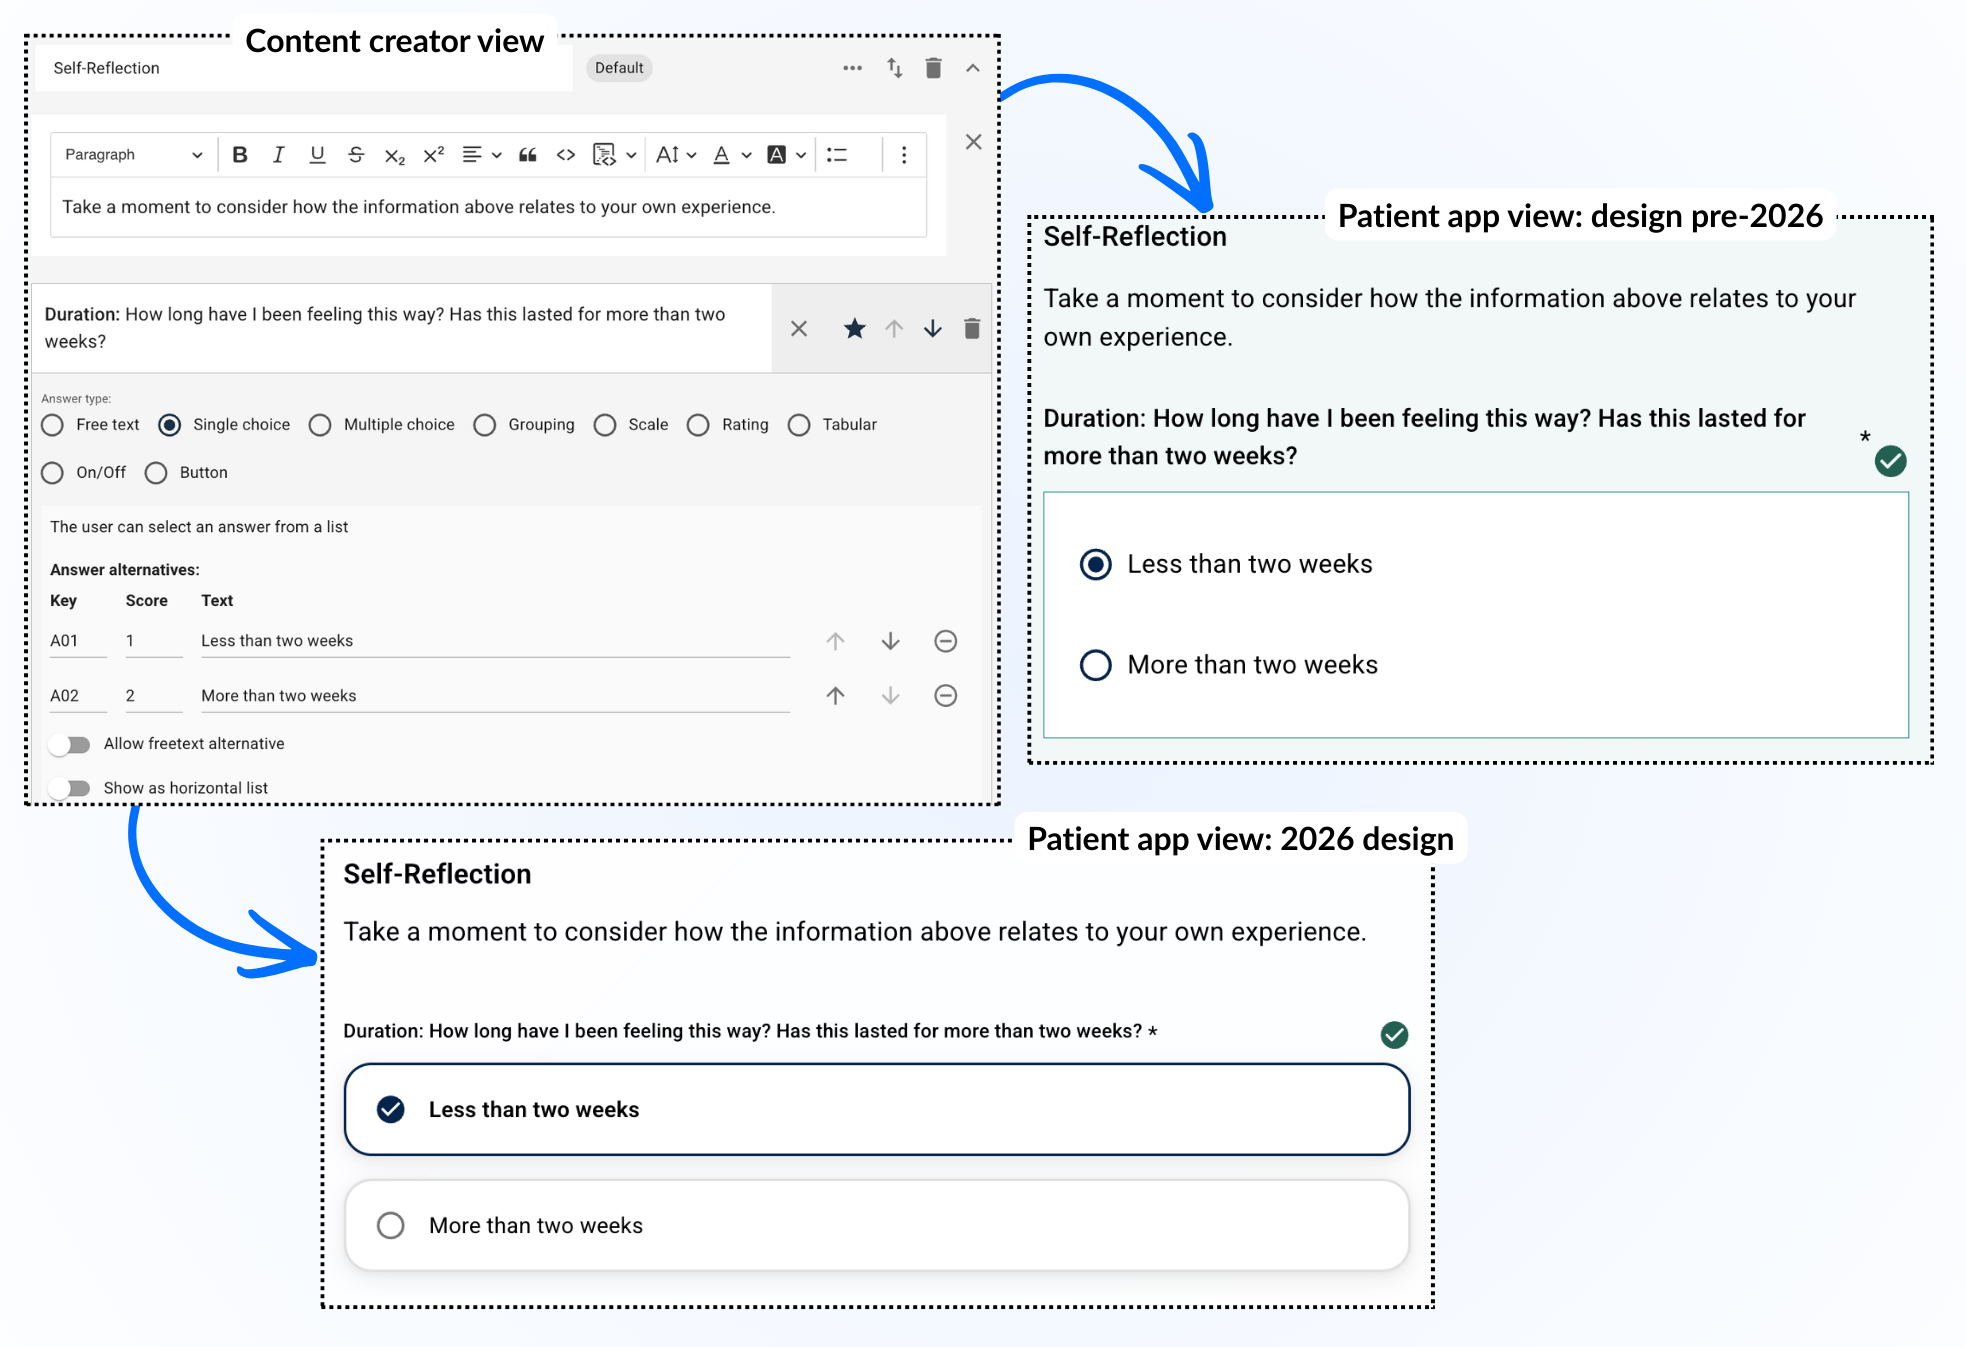The height and width of the screenshot is (1347, 1966).
Task: Delete the Self-Reflection section using the header trash icon
Action: click(933, 68)
